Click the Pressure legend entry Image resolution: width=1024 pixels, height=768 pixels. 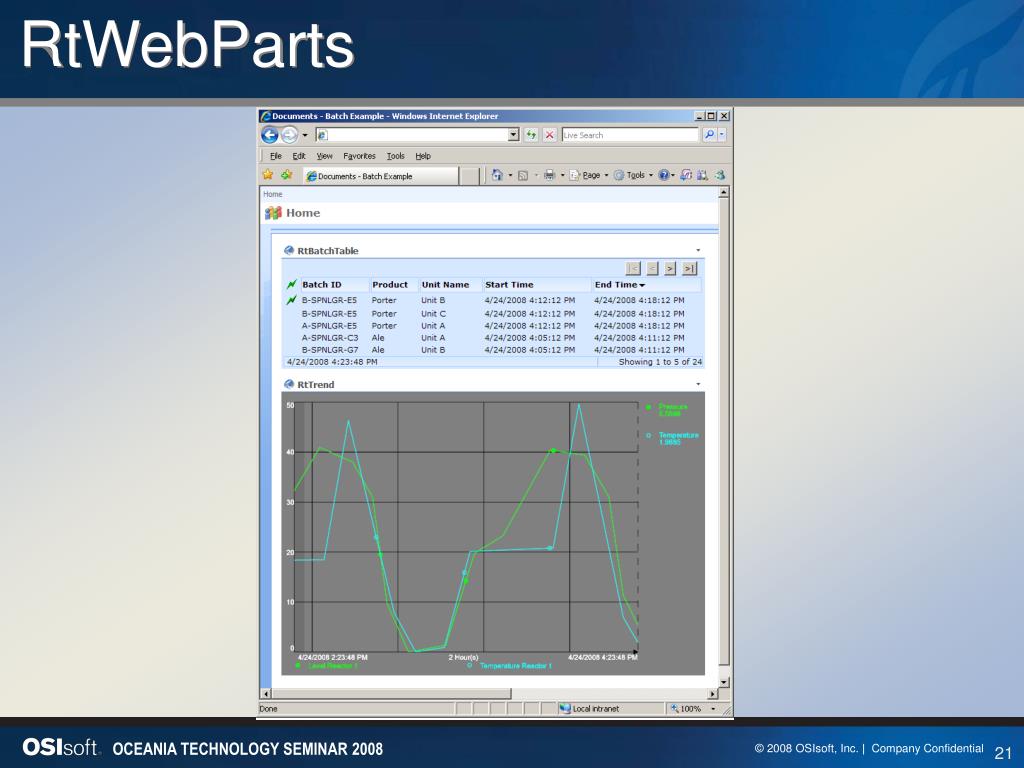tap(667, 410)
